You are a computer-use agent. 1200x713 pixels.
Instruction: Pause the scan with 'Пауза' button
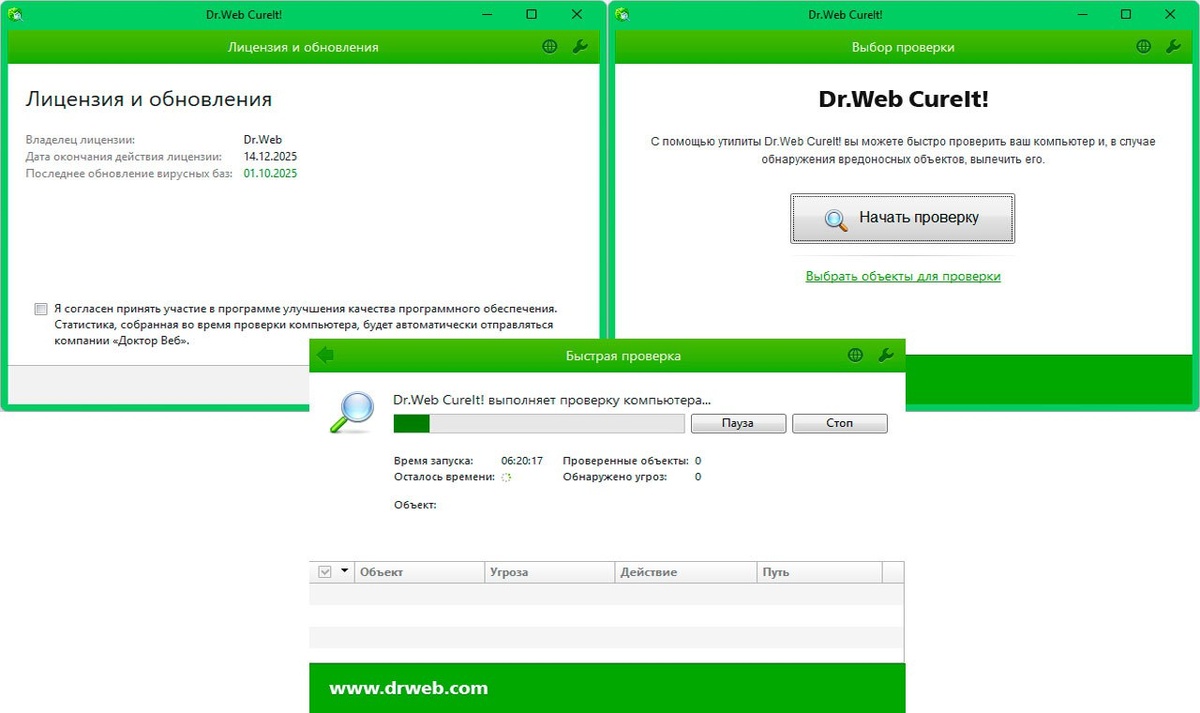(x=737, y=423)
